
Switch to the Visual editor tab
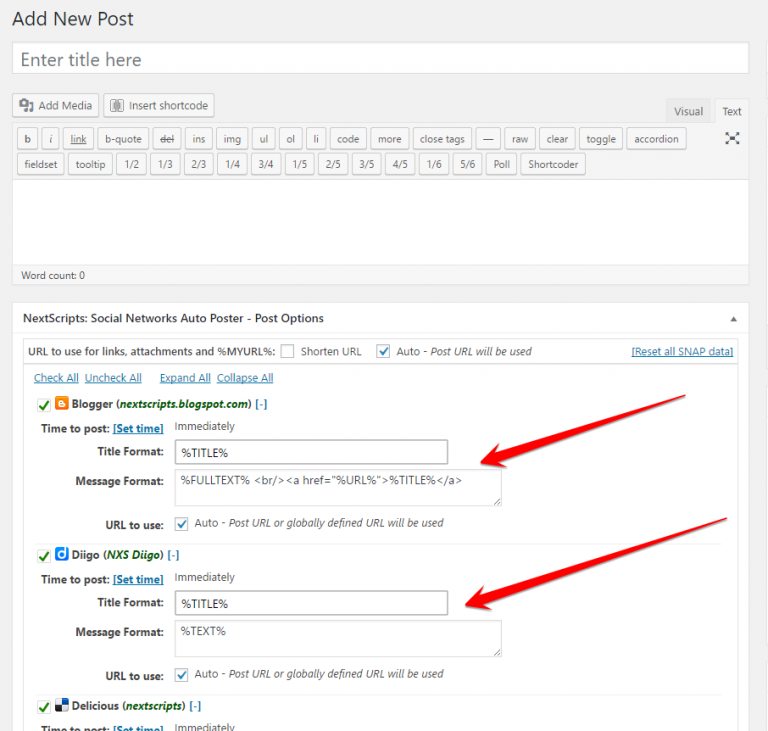pyautogui.click(x=688, y=111)
